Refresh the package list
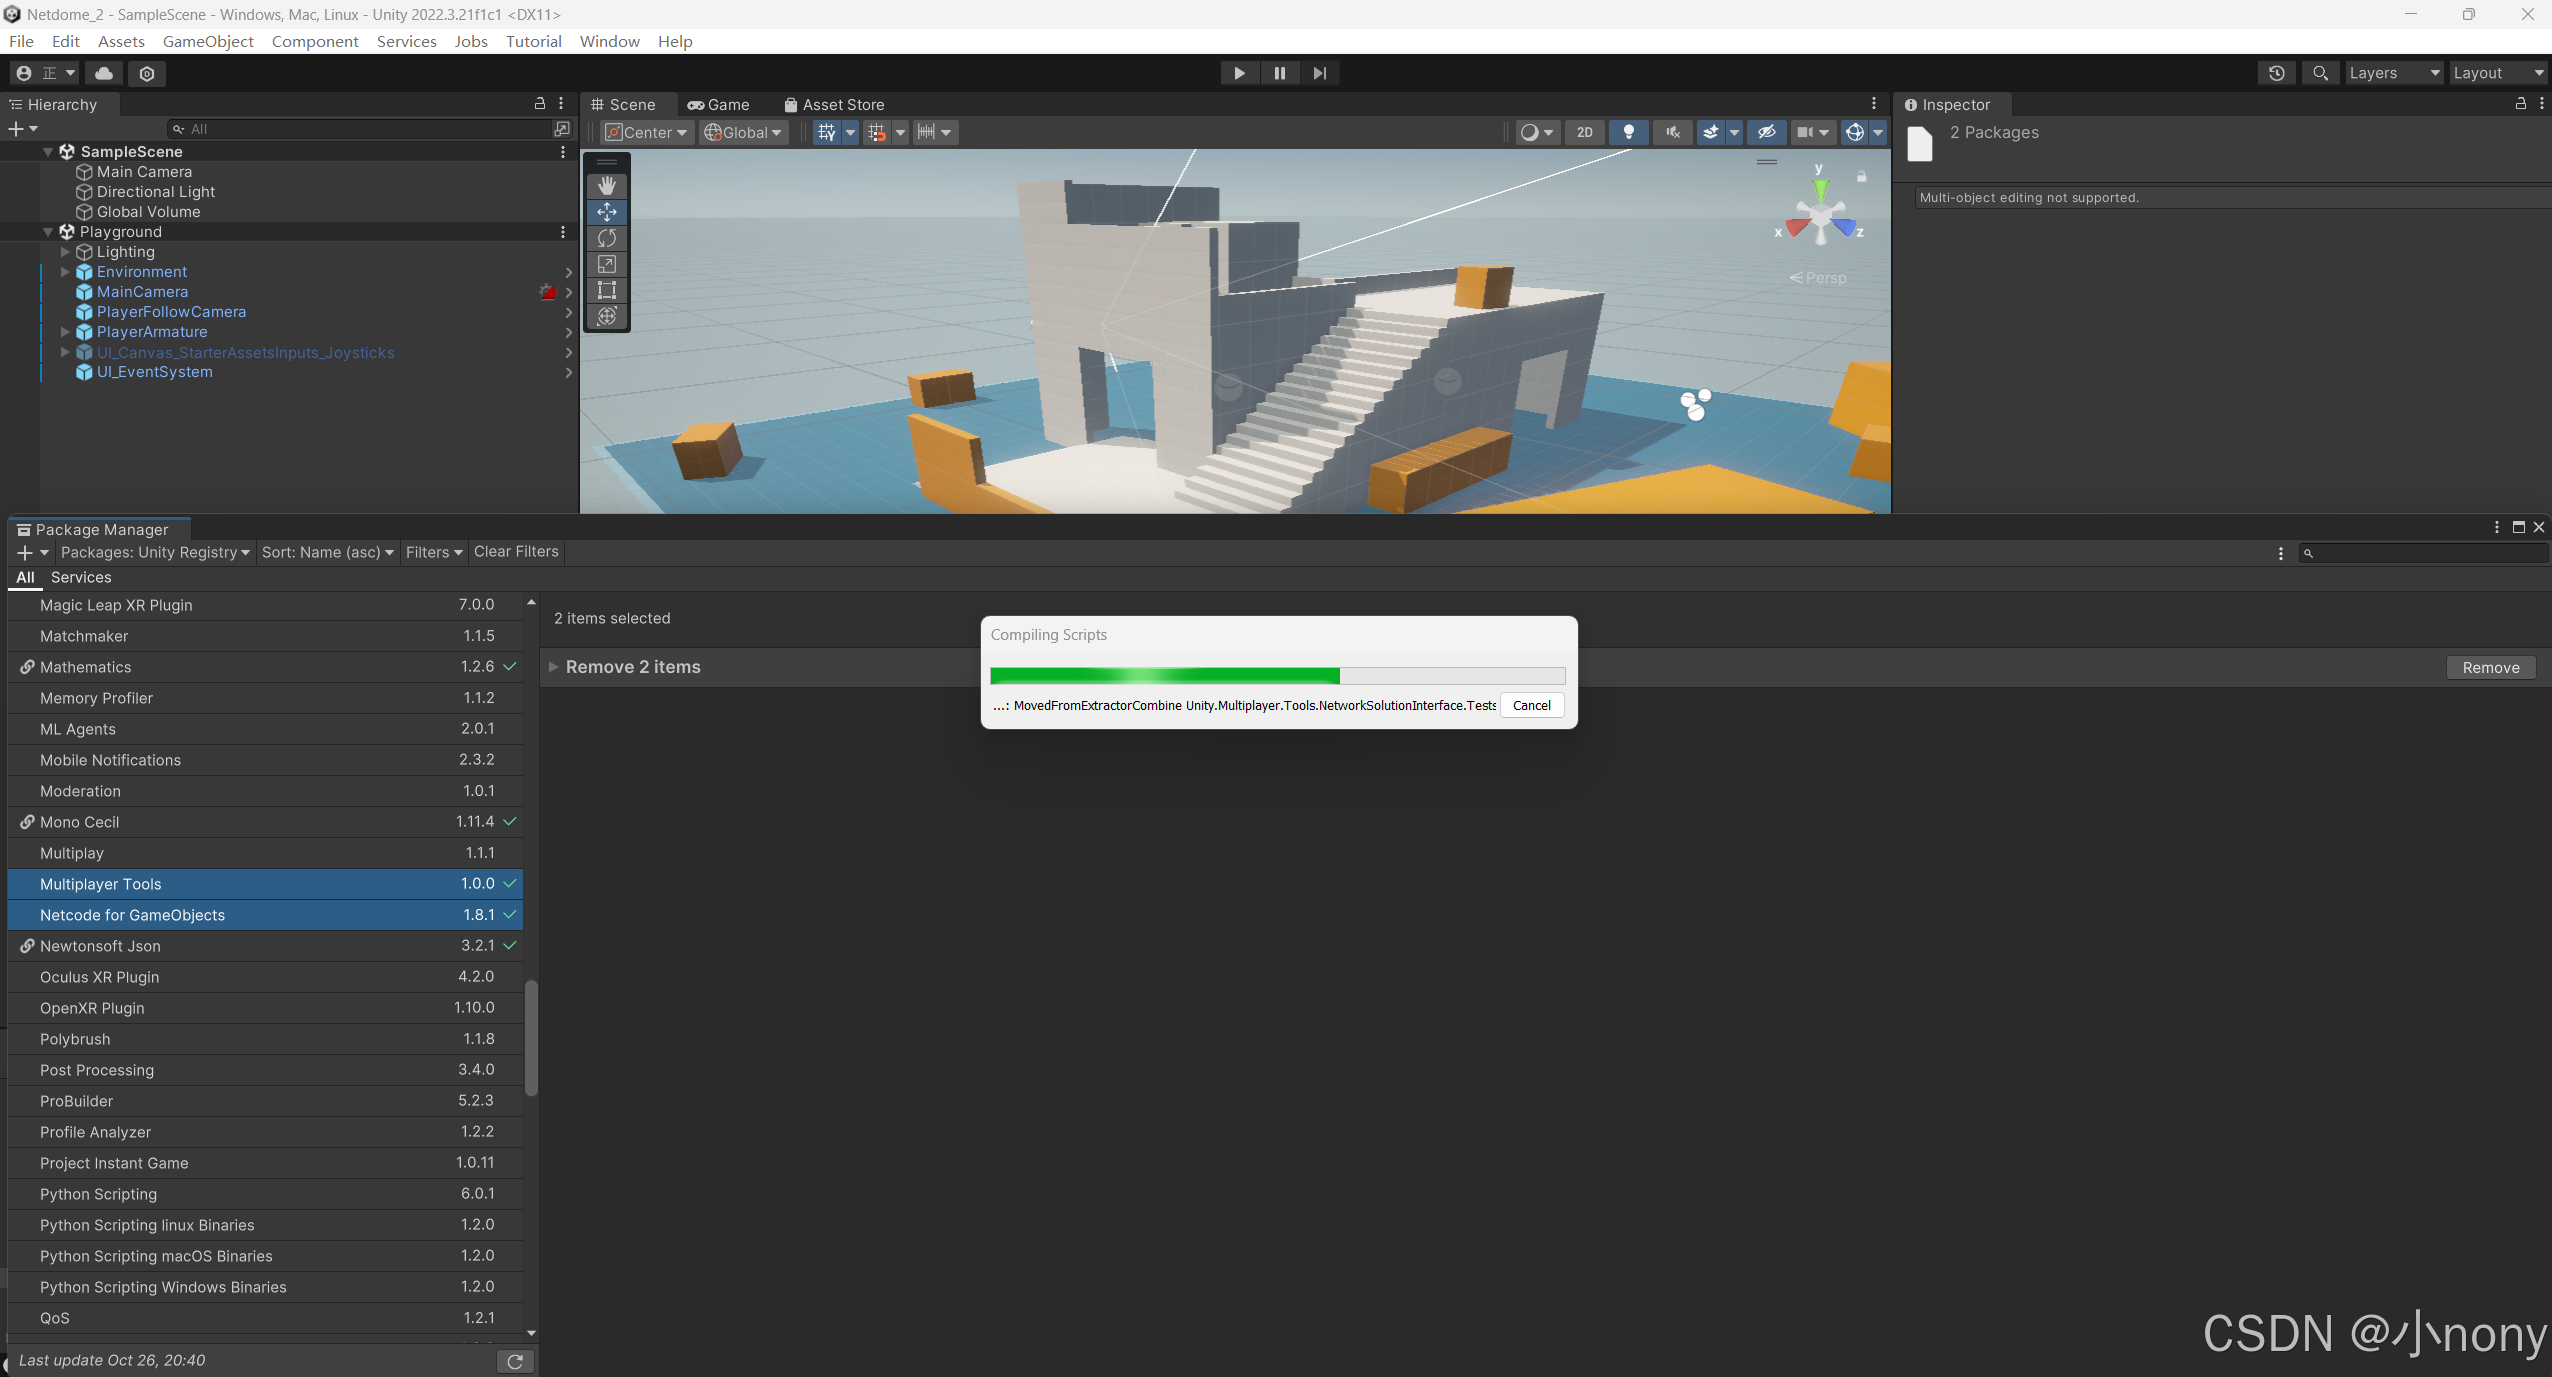 pos(515,1361)
